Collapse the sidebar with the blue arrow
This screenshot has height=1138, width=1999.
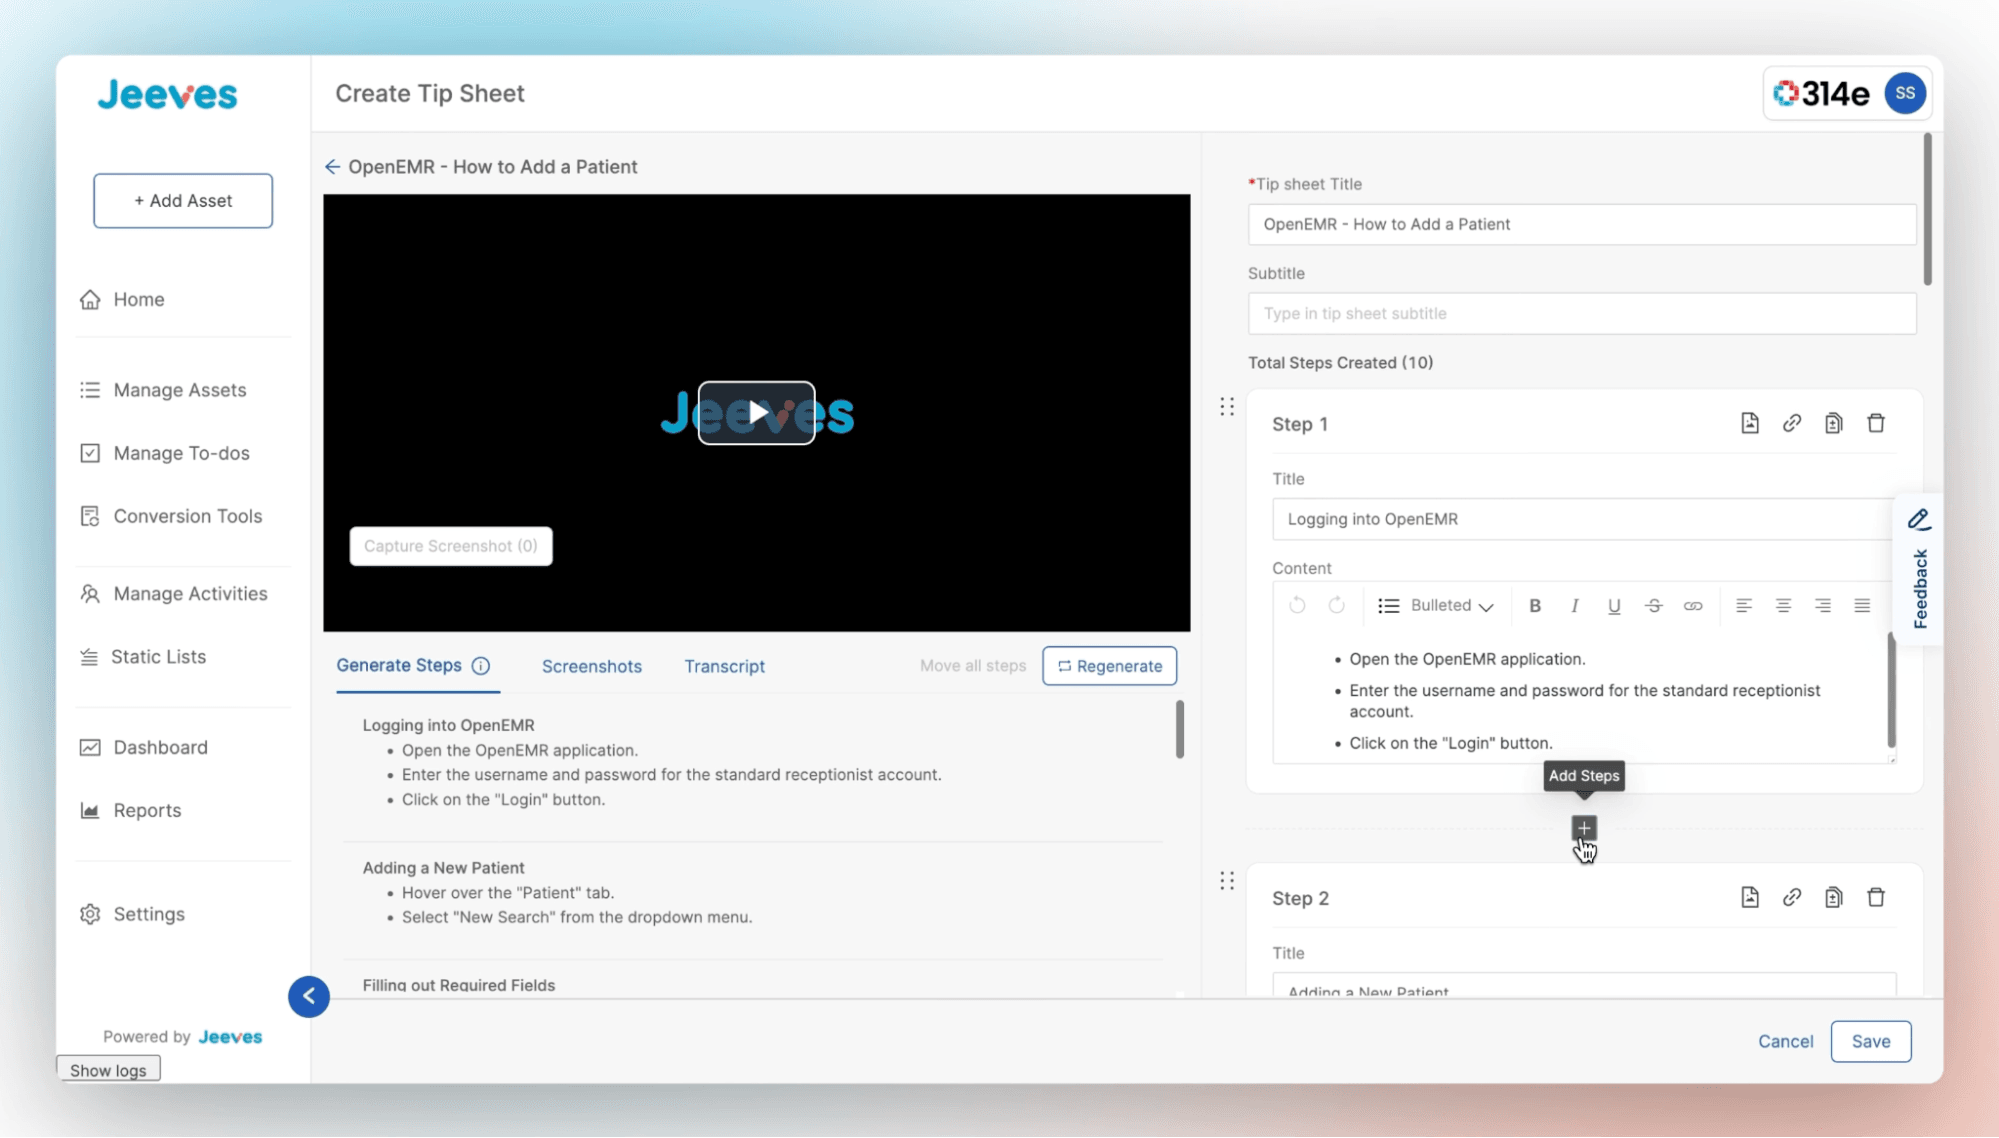(309, 996)
